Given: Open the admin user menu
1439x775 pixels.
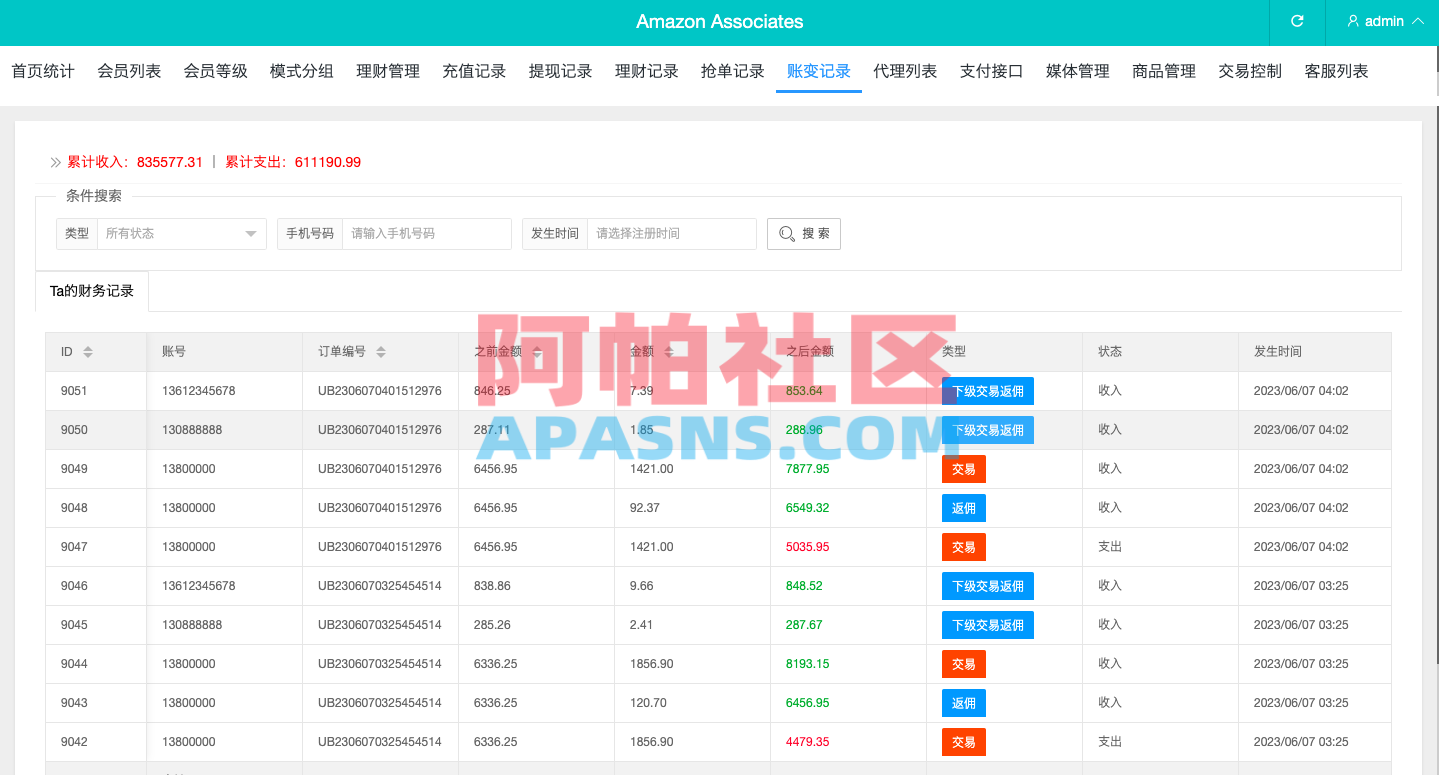Looking at the screenshot, I should tap(1385, 21).
